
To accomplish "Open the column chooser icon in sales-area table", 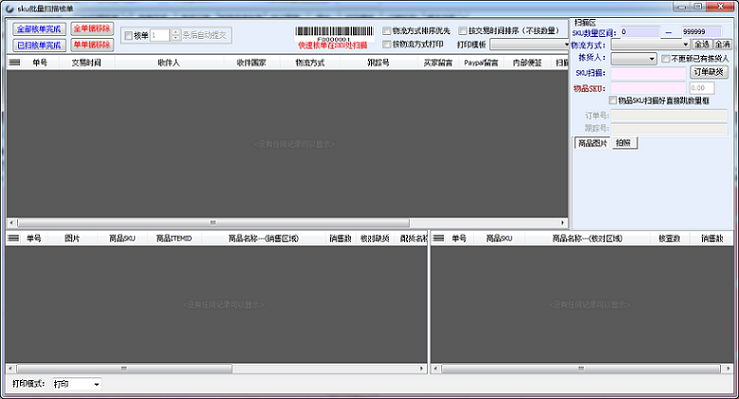I will click(x=14, y=238).
